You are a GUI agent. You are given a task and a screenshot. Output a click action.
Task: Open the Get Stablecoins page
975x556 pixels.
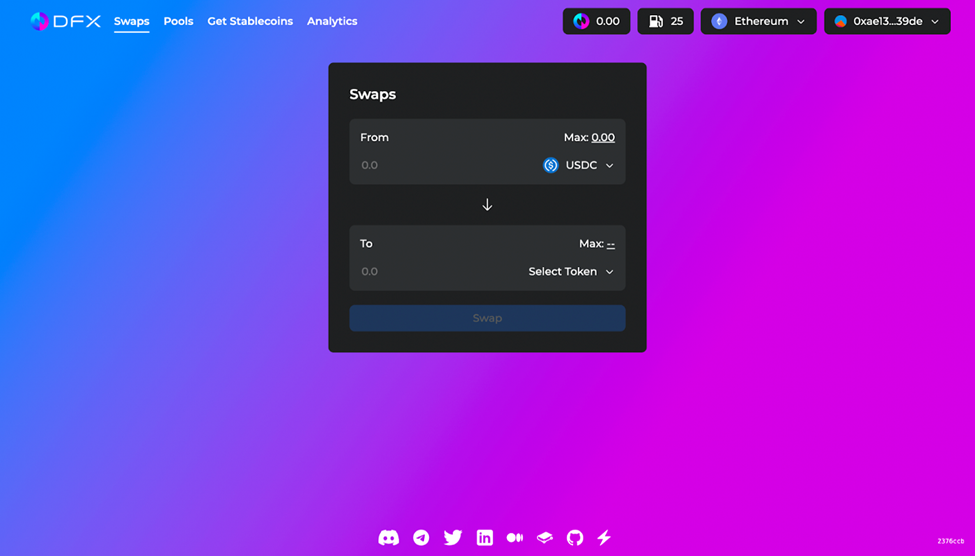coord(250,21)
